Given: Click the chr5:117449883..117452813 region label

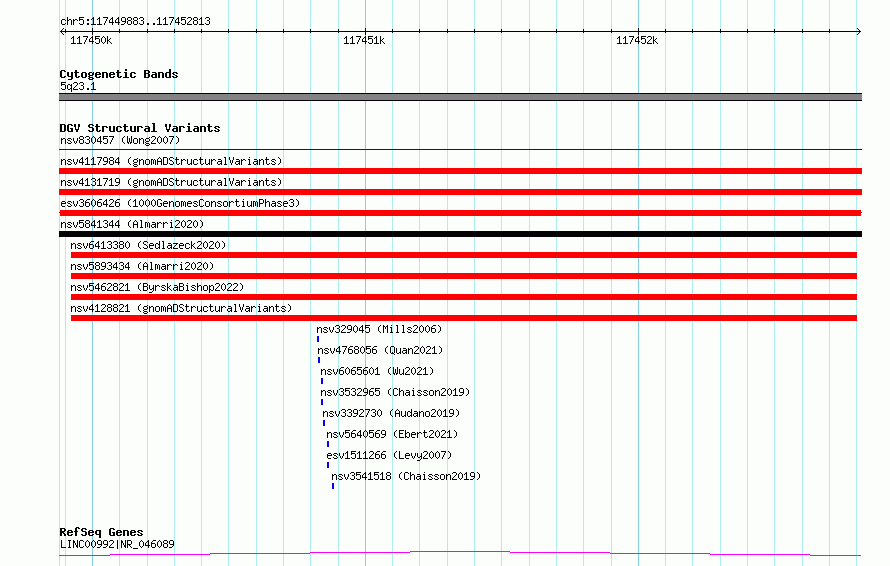Looking at the screenshot, I should tap(135, 21).
